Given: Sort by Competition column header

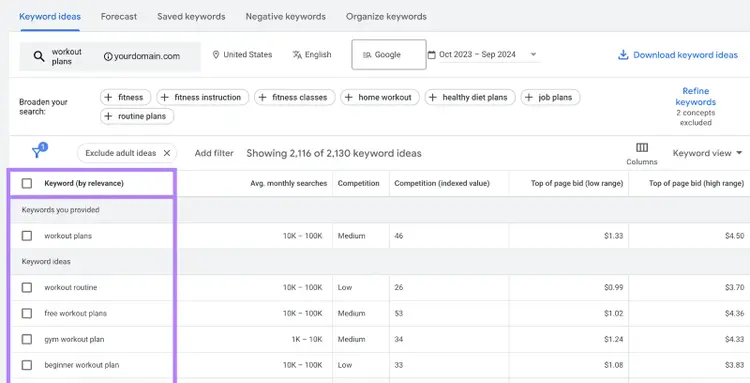Looking at the screenshot, I should click(x=358, y=183).
